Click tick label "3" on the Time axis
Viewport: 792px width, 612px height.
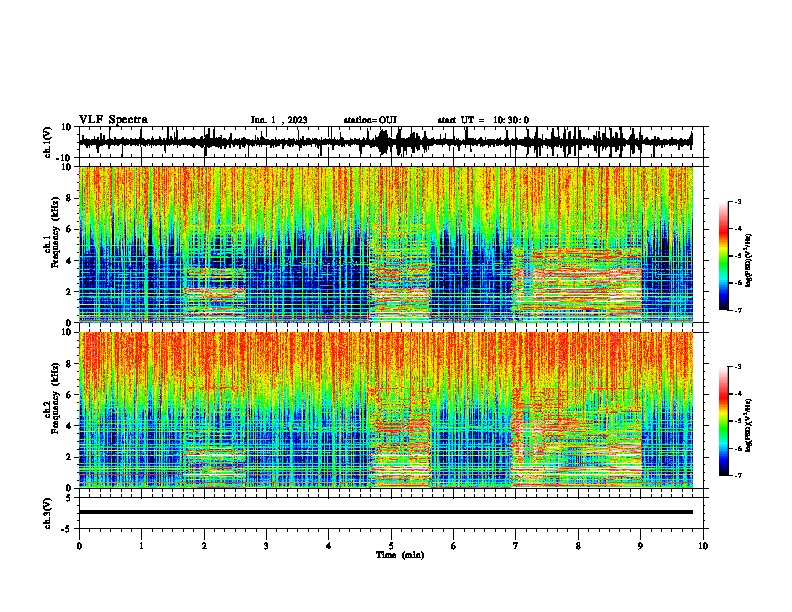pos(266,546)
